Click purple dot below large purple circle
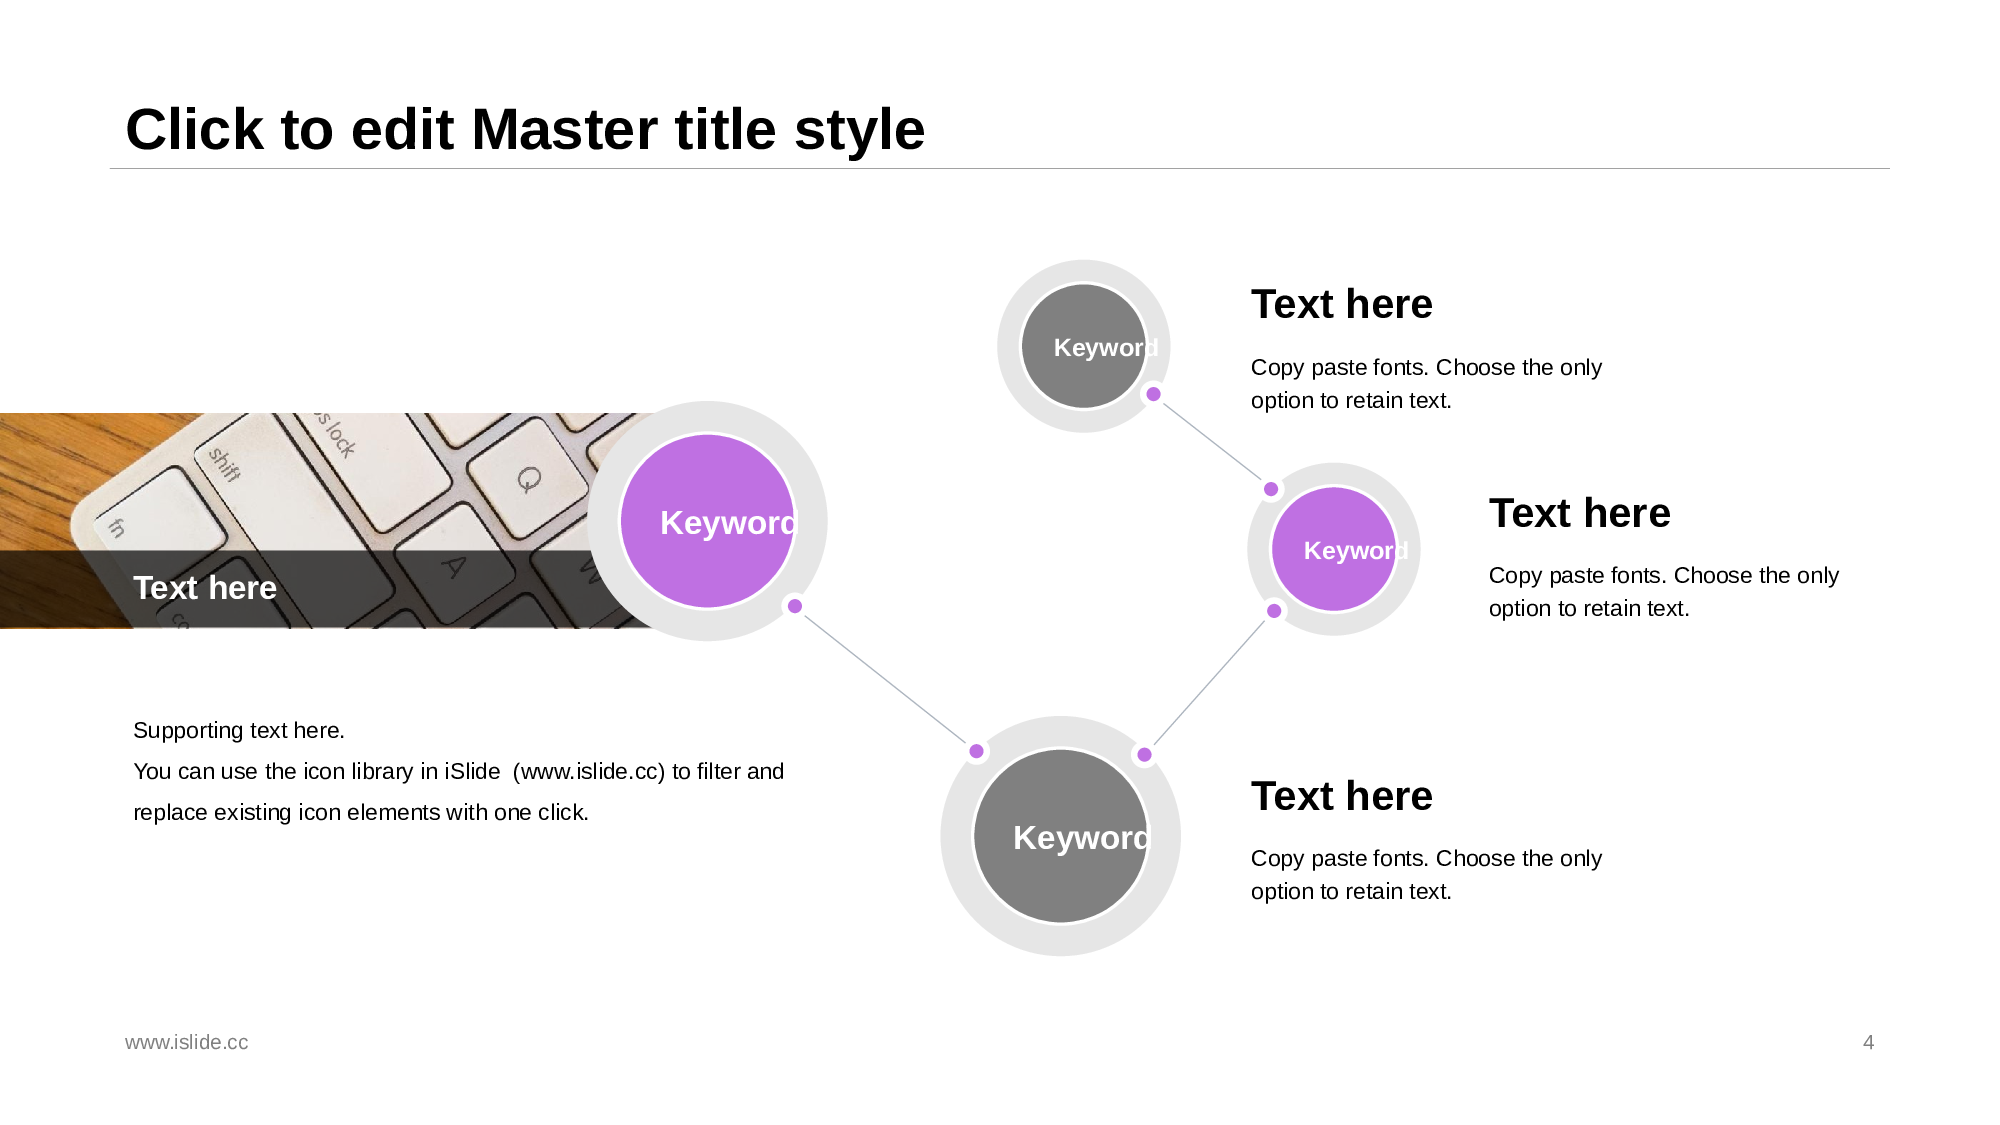Screen dimensions: 2000x1125 [x=795, y=606]
